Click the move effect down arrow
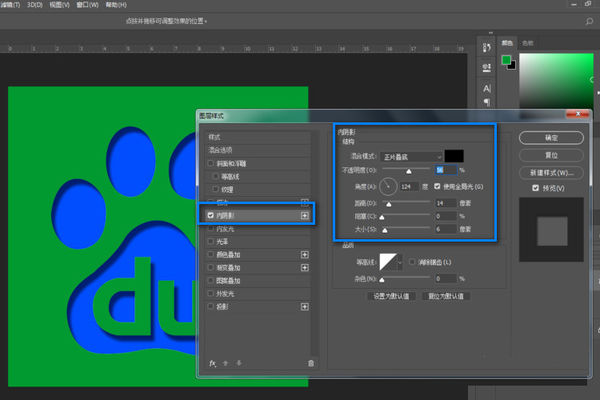Viewport: 600px width, 400px height. (239, 363)
